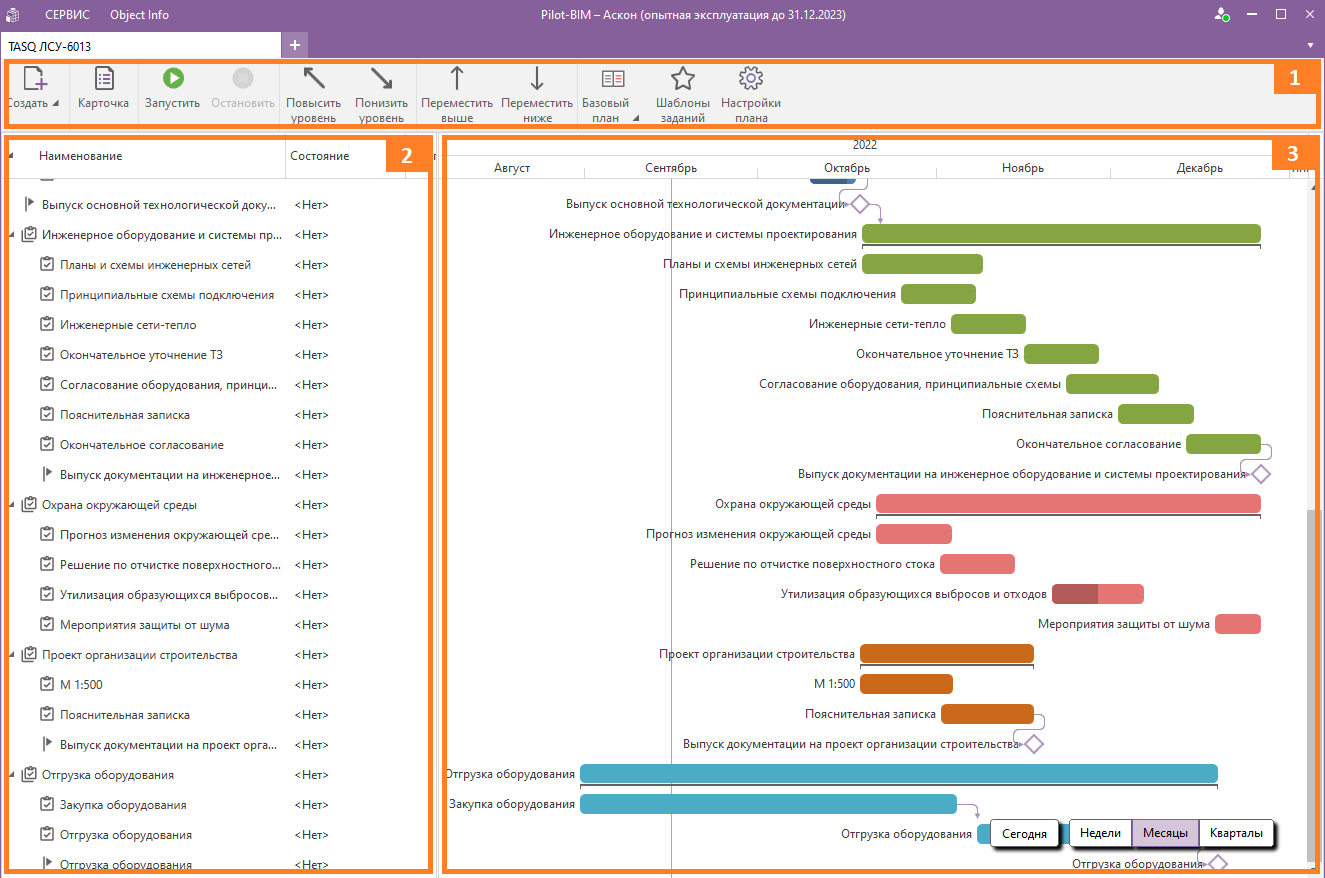
Task: Click the Понизить уровень arrow icon
Action: 381,80
